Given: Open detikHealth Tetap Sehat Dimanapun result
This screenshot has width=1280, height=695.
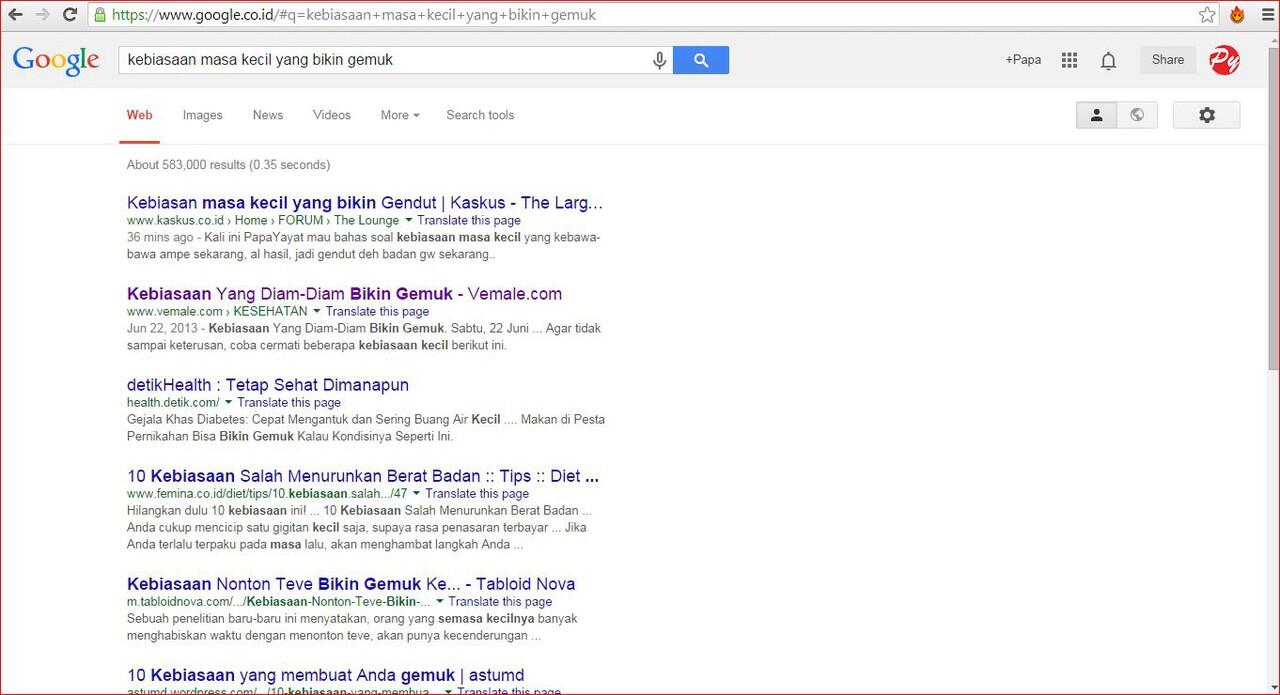Looking at the screenshot, I should point(268,385).
